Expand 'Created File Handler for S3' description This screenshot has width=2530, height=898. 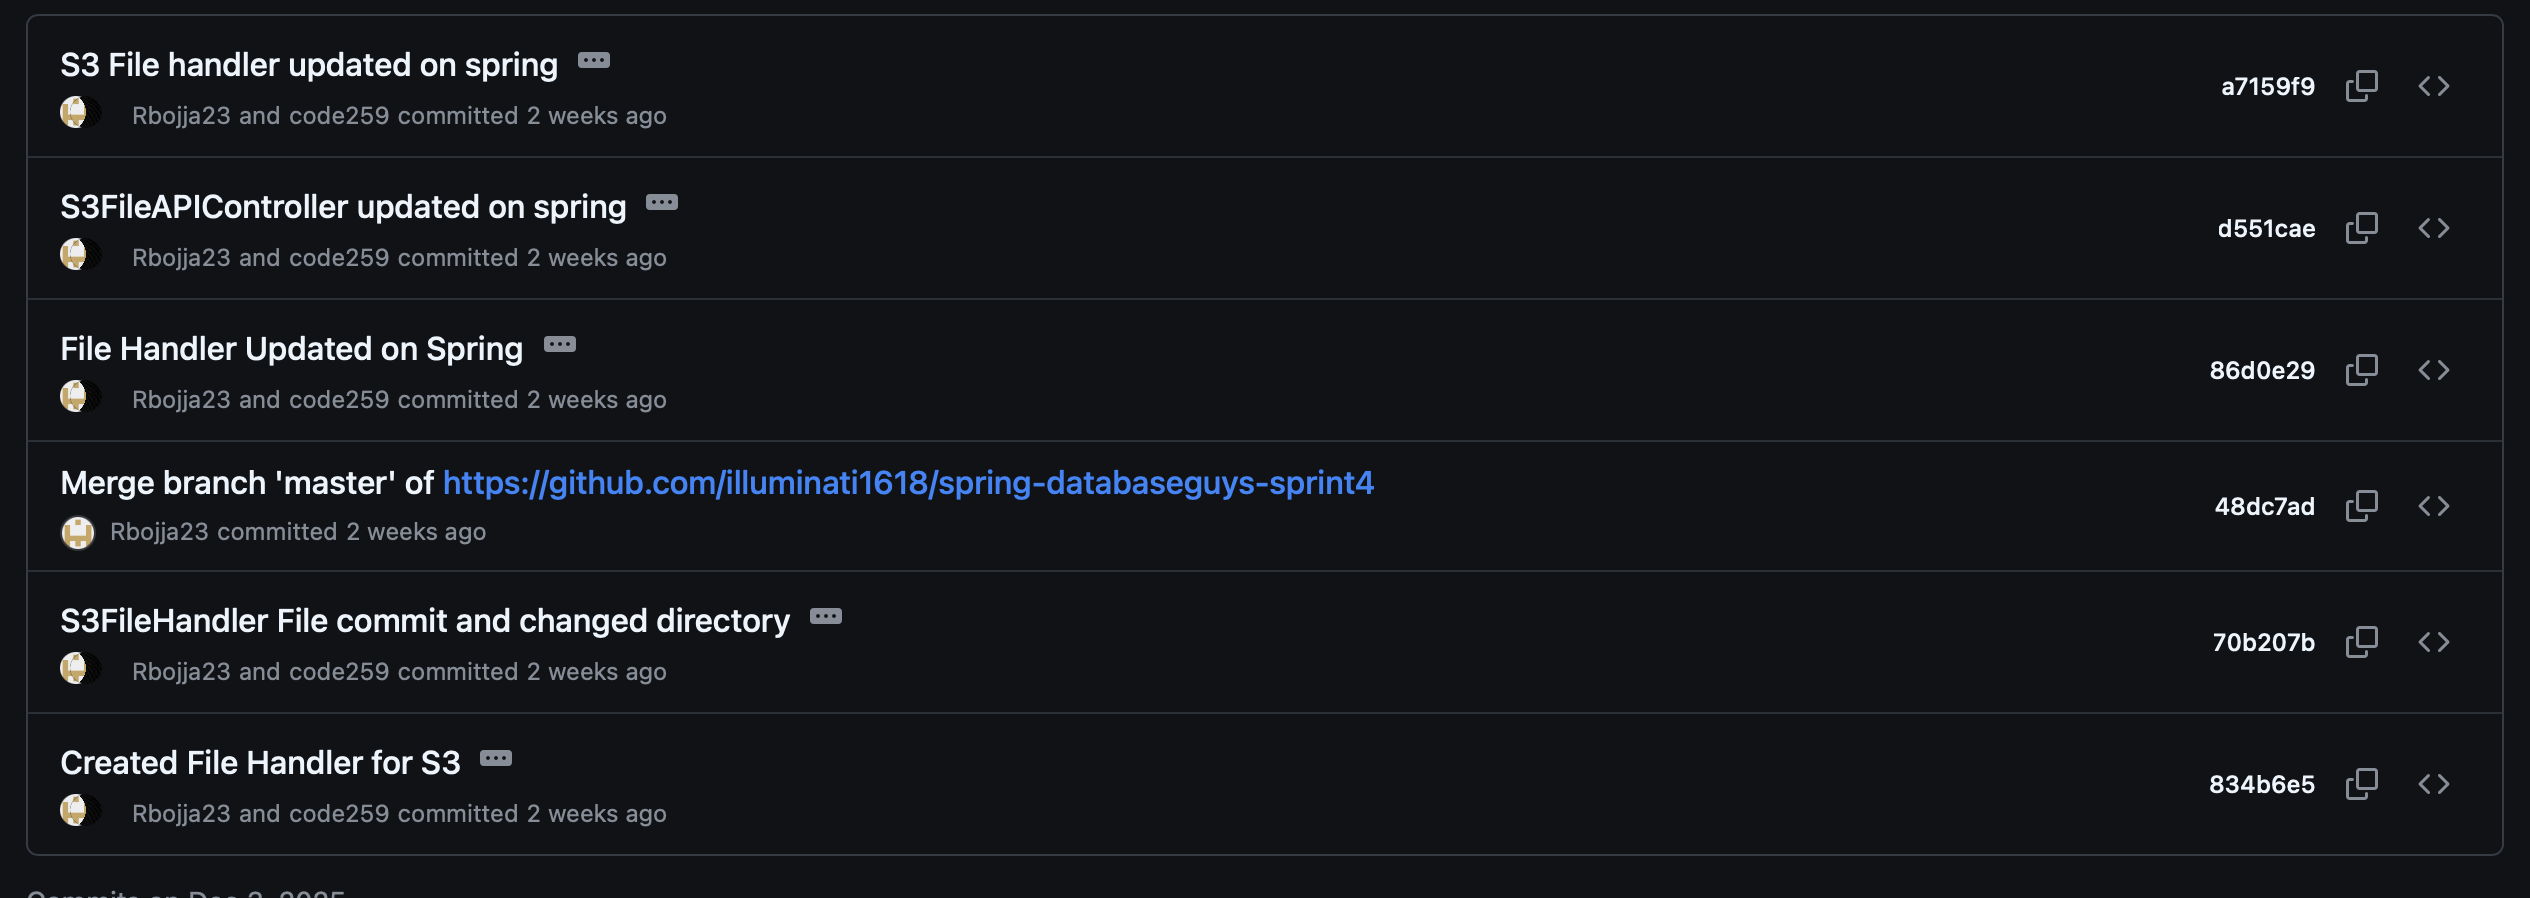coord(496,759)
